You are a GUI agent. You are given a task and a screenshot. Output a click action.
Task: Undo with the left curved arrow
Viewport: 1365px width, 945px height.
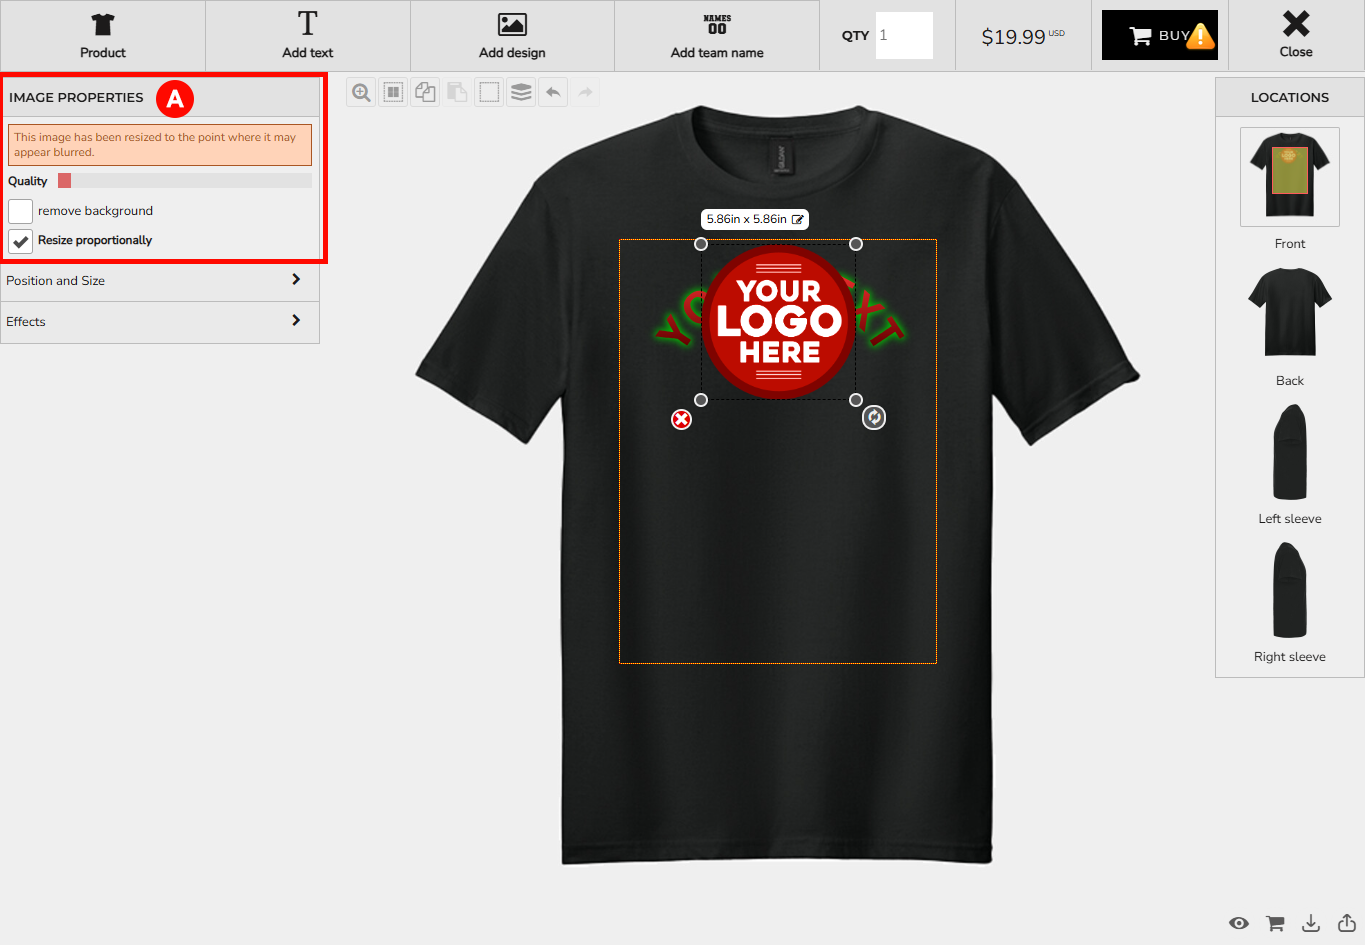tap(553, 93)
